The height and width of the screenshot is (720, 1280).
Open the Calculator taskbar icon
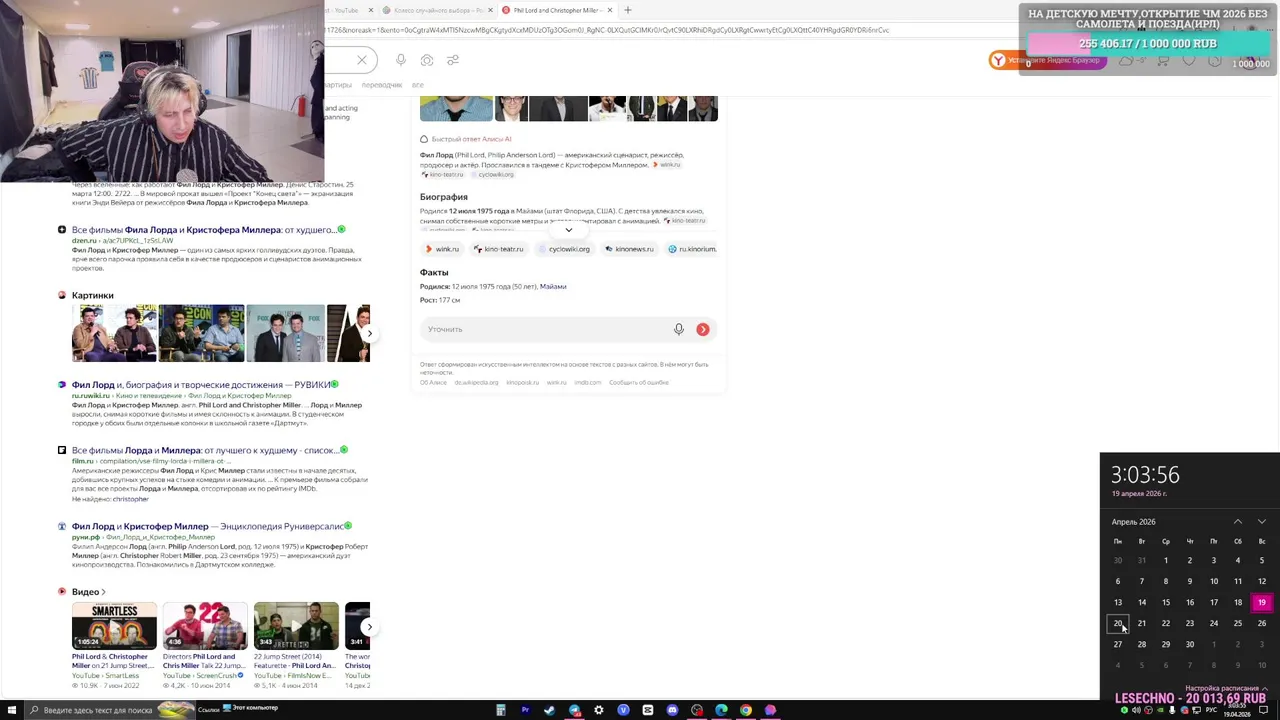501,710
